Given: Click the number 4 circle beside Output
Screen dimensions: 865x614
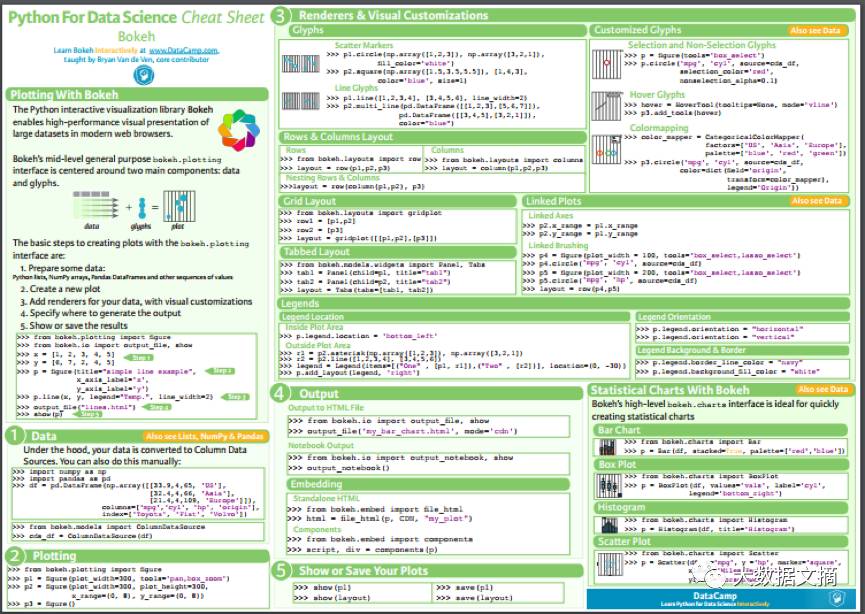Looking at the screenshot, I should pos(280,393).
